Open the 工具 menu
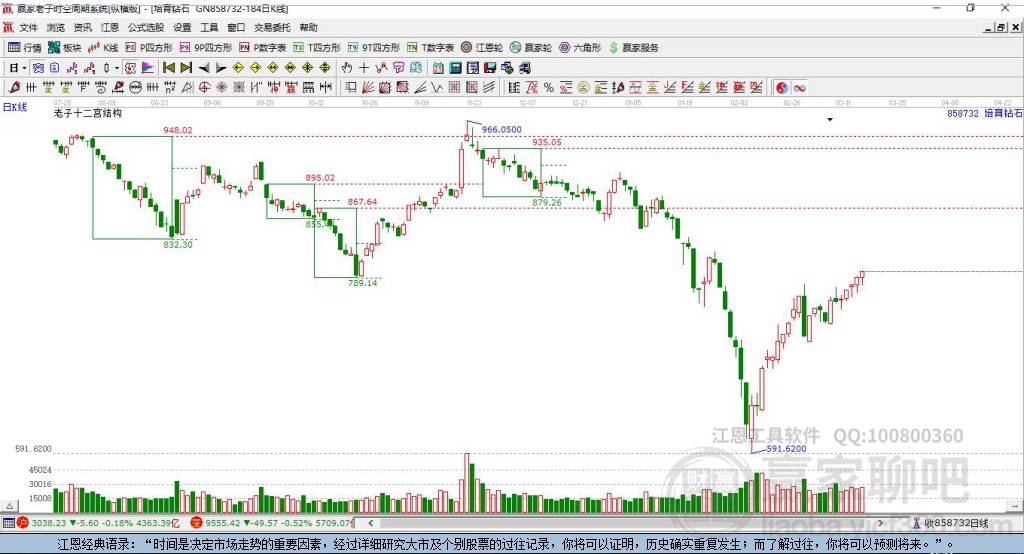 [209, 27]
